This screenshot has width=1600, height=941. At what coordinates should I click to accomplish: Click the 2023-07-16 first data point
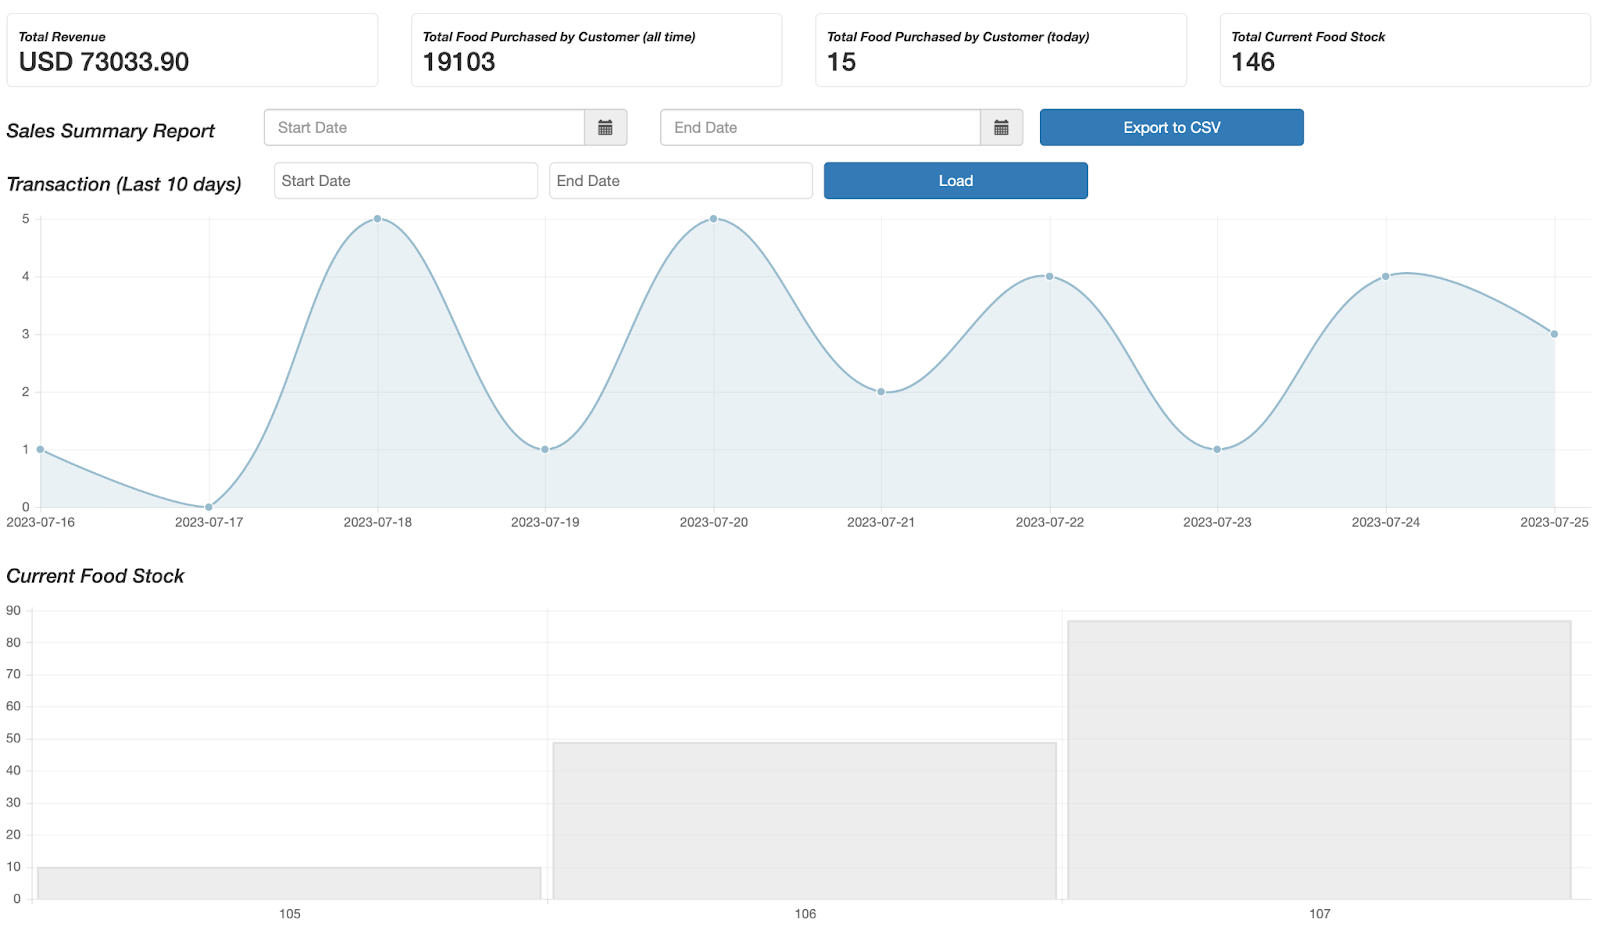41,450
